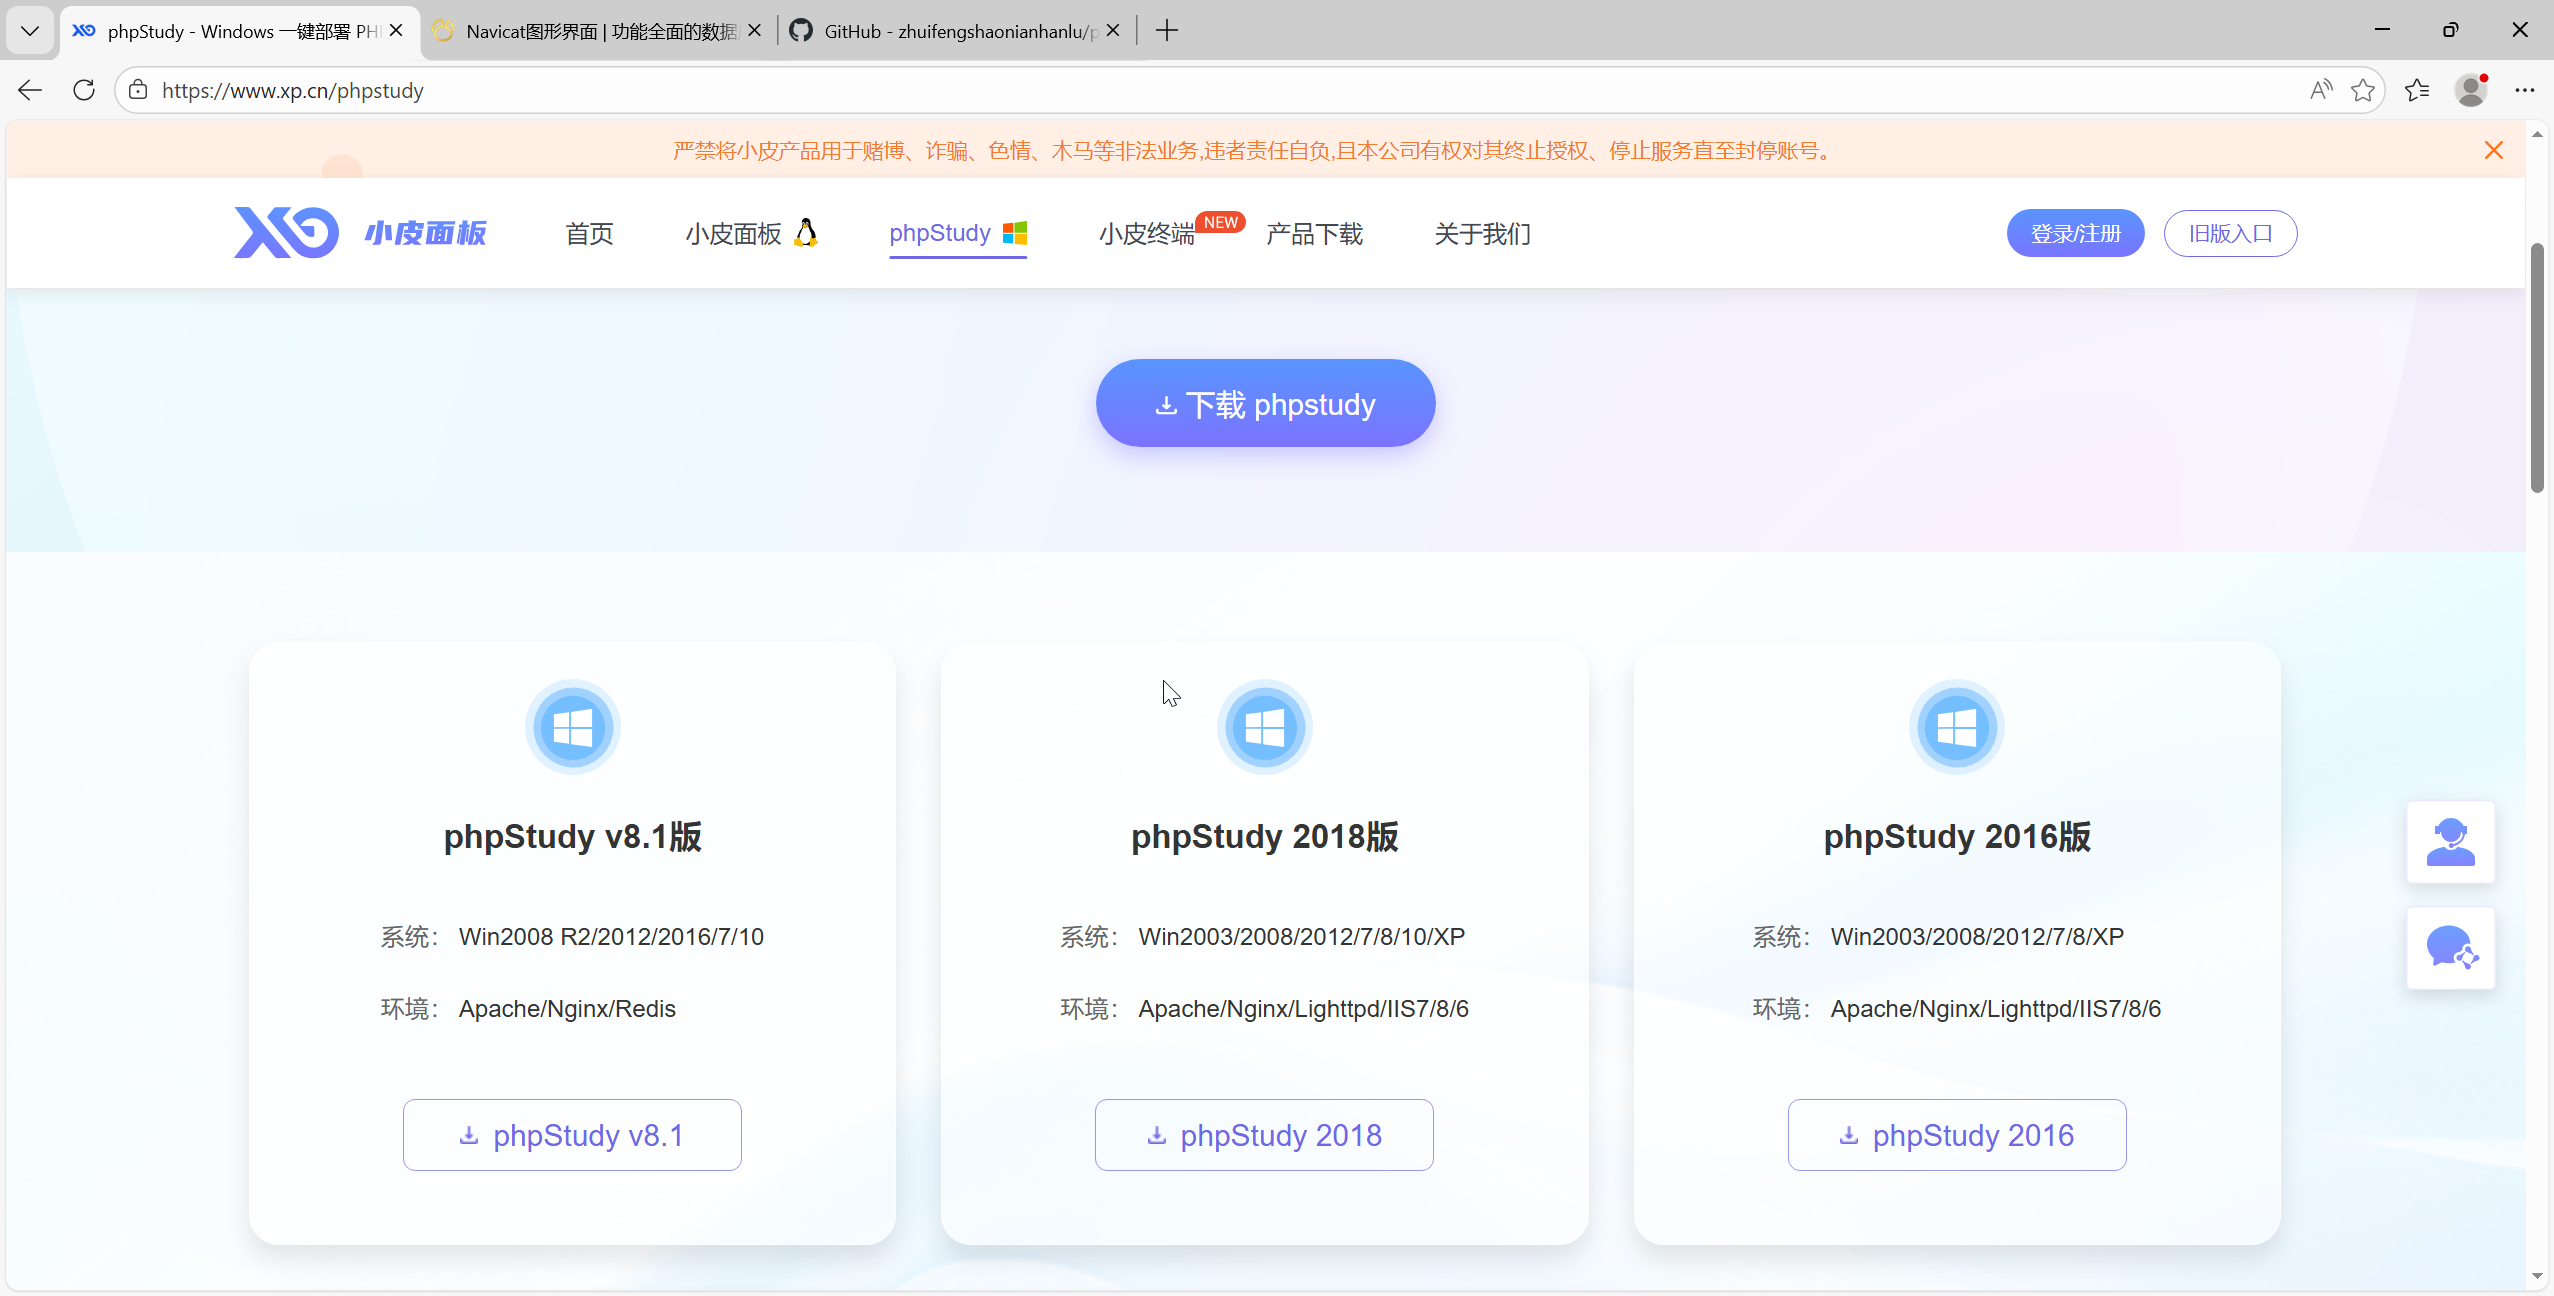Add this page to favorites star icon

point(2363,91)
